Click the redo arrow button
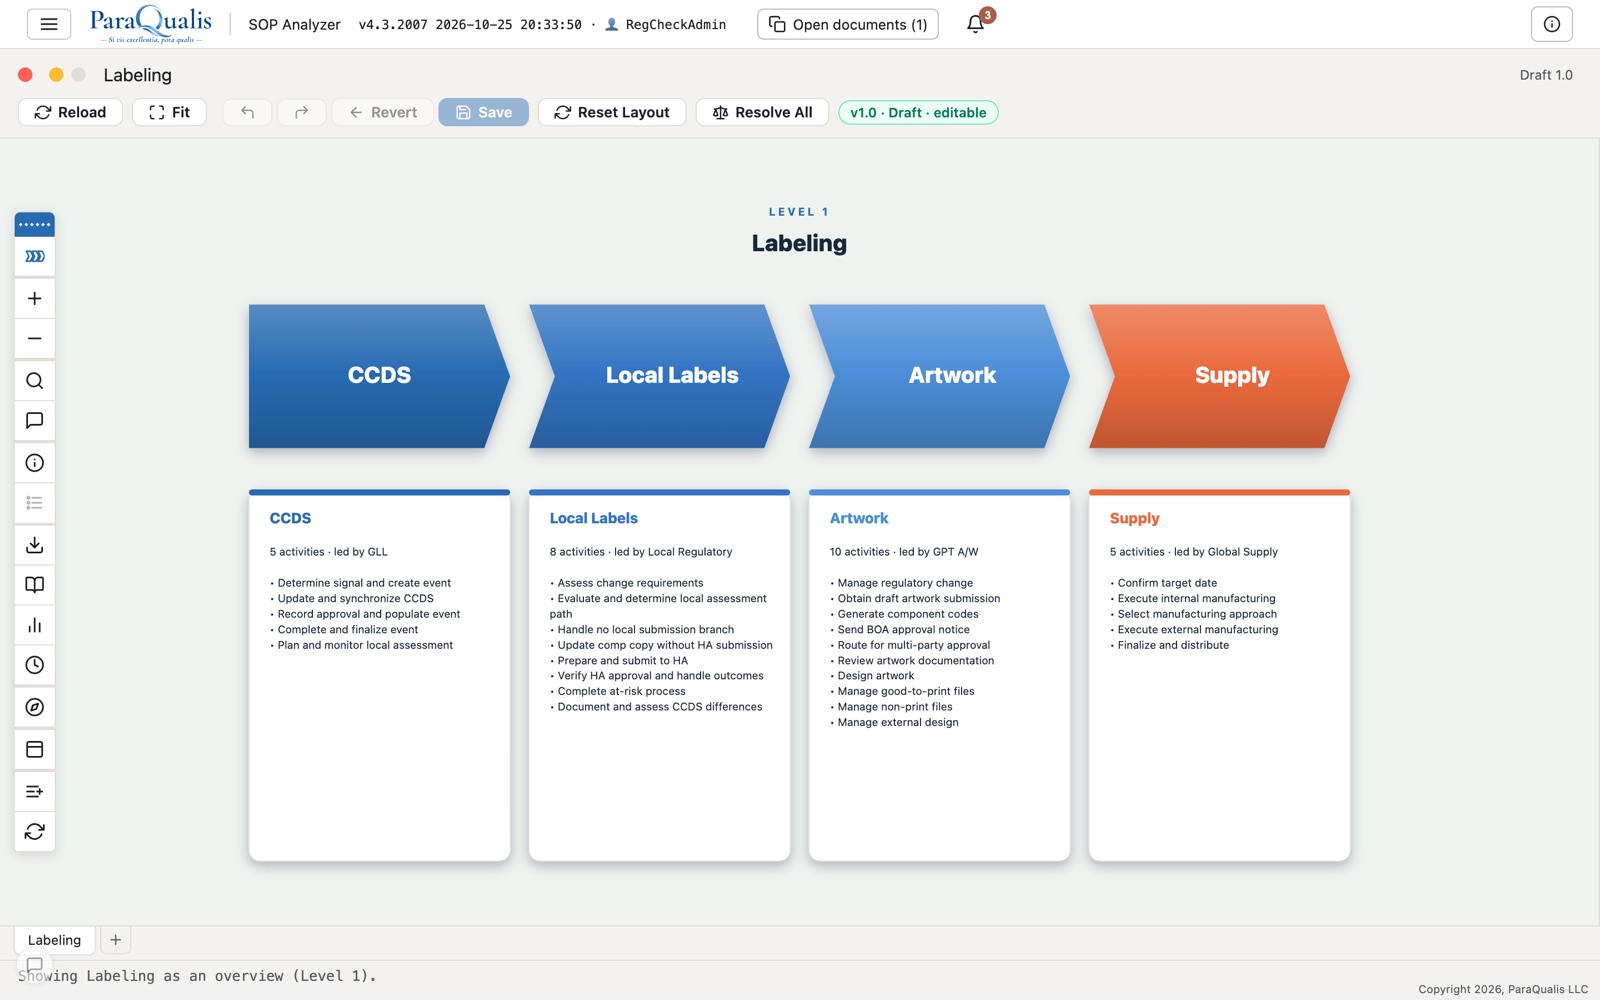Image resolution: width=1600 pixels, height=1000 pixels. pos(301,112)
